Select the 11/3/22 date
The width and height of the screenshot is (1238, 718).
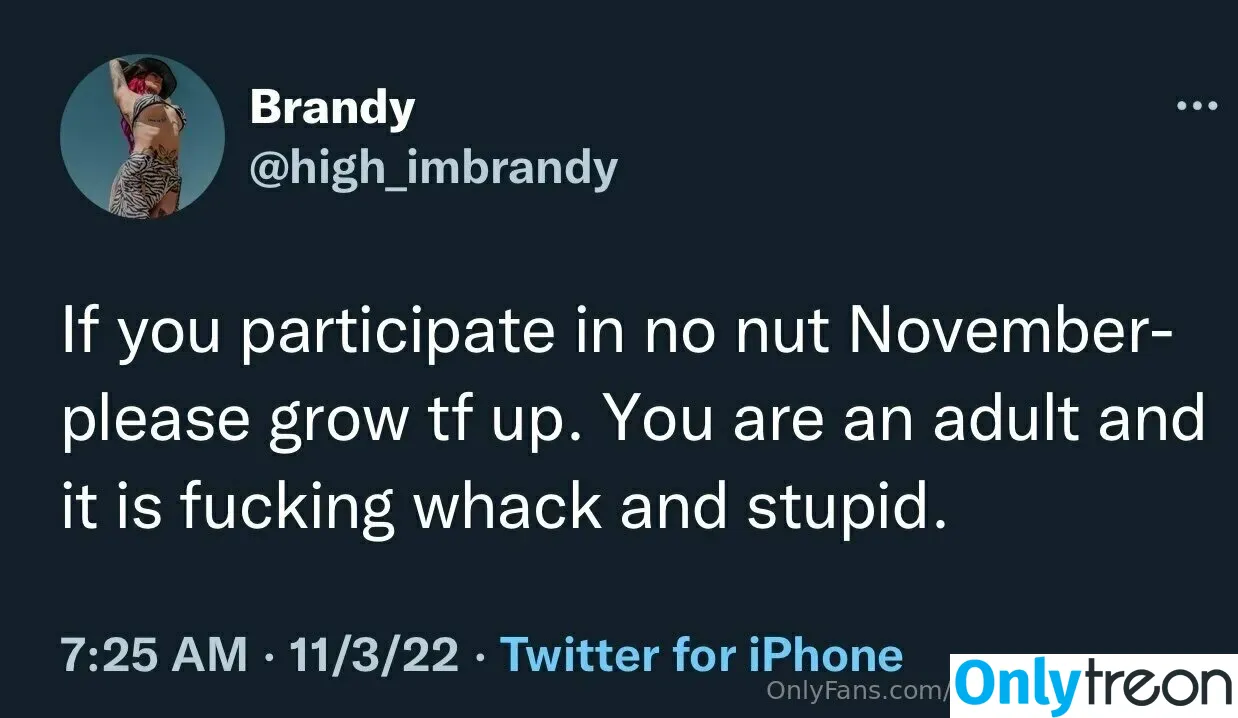(x=375, y=655)
